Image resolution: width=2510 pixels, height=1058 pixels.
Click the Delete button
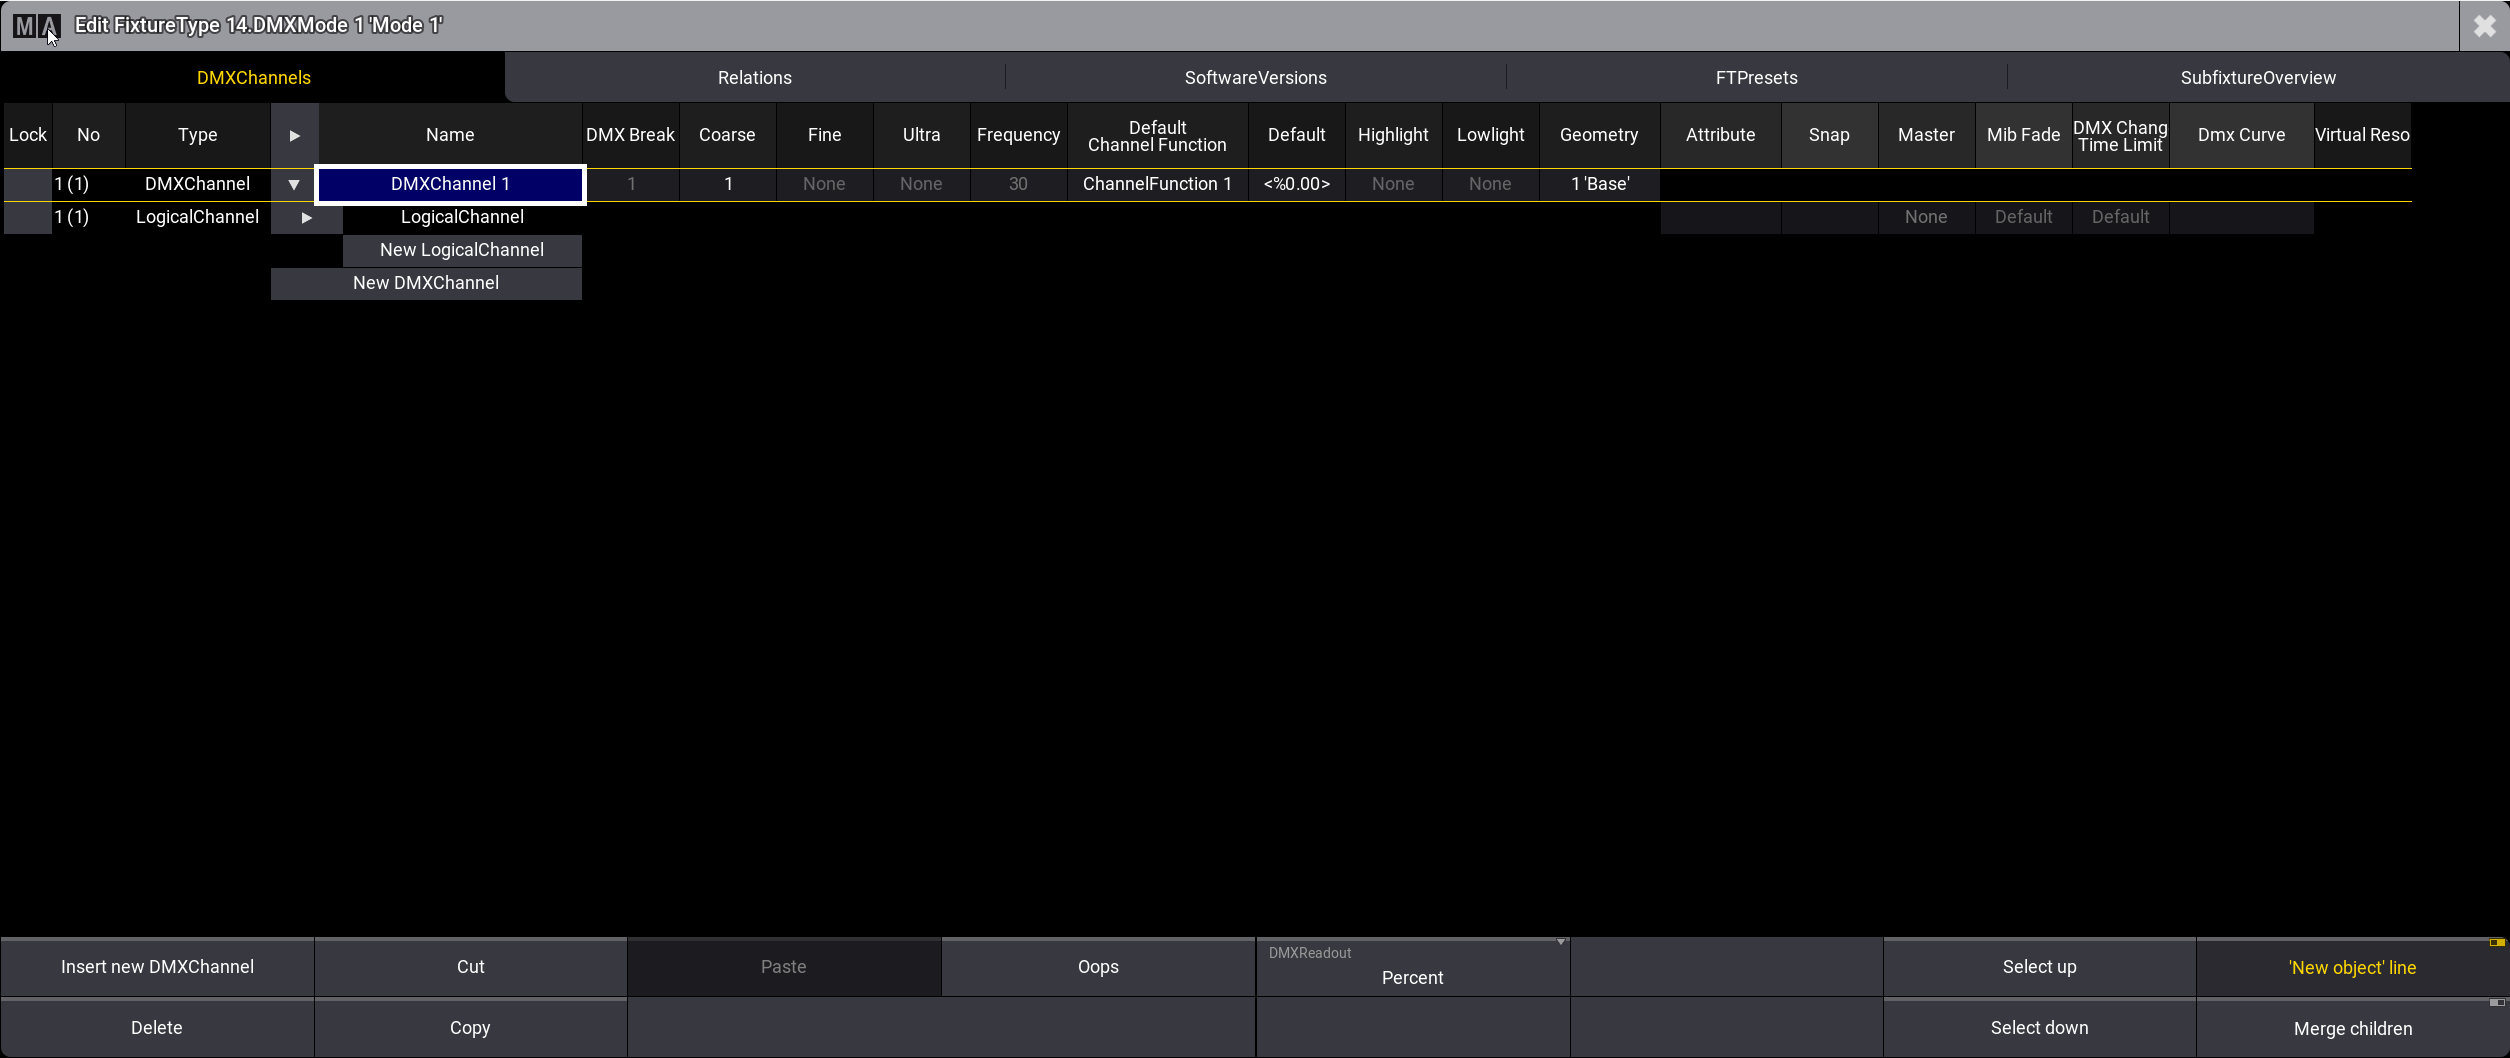tap(157, 1028)
